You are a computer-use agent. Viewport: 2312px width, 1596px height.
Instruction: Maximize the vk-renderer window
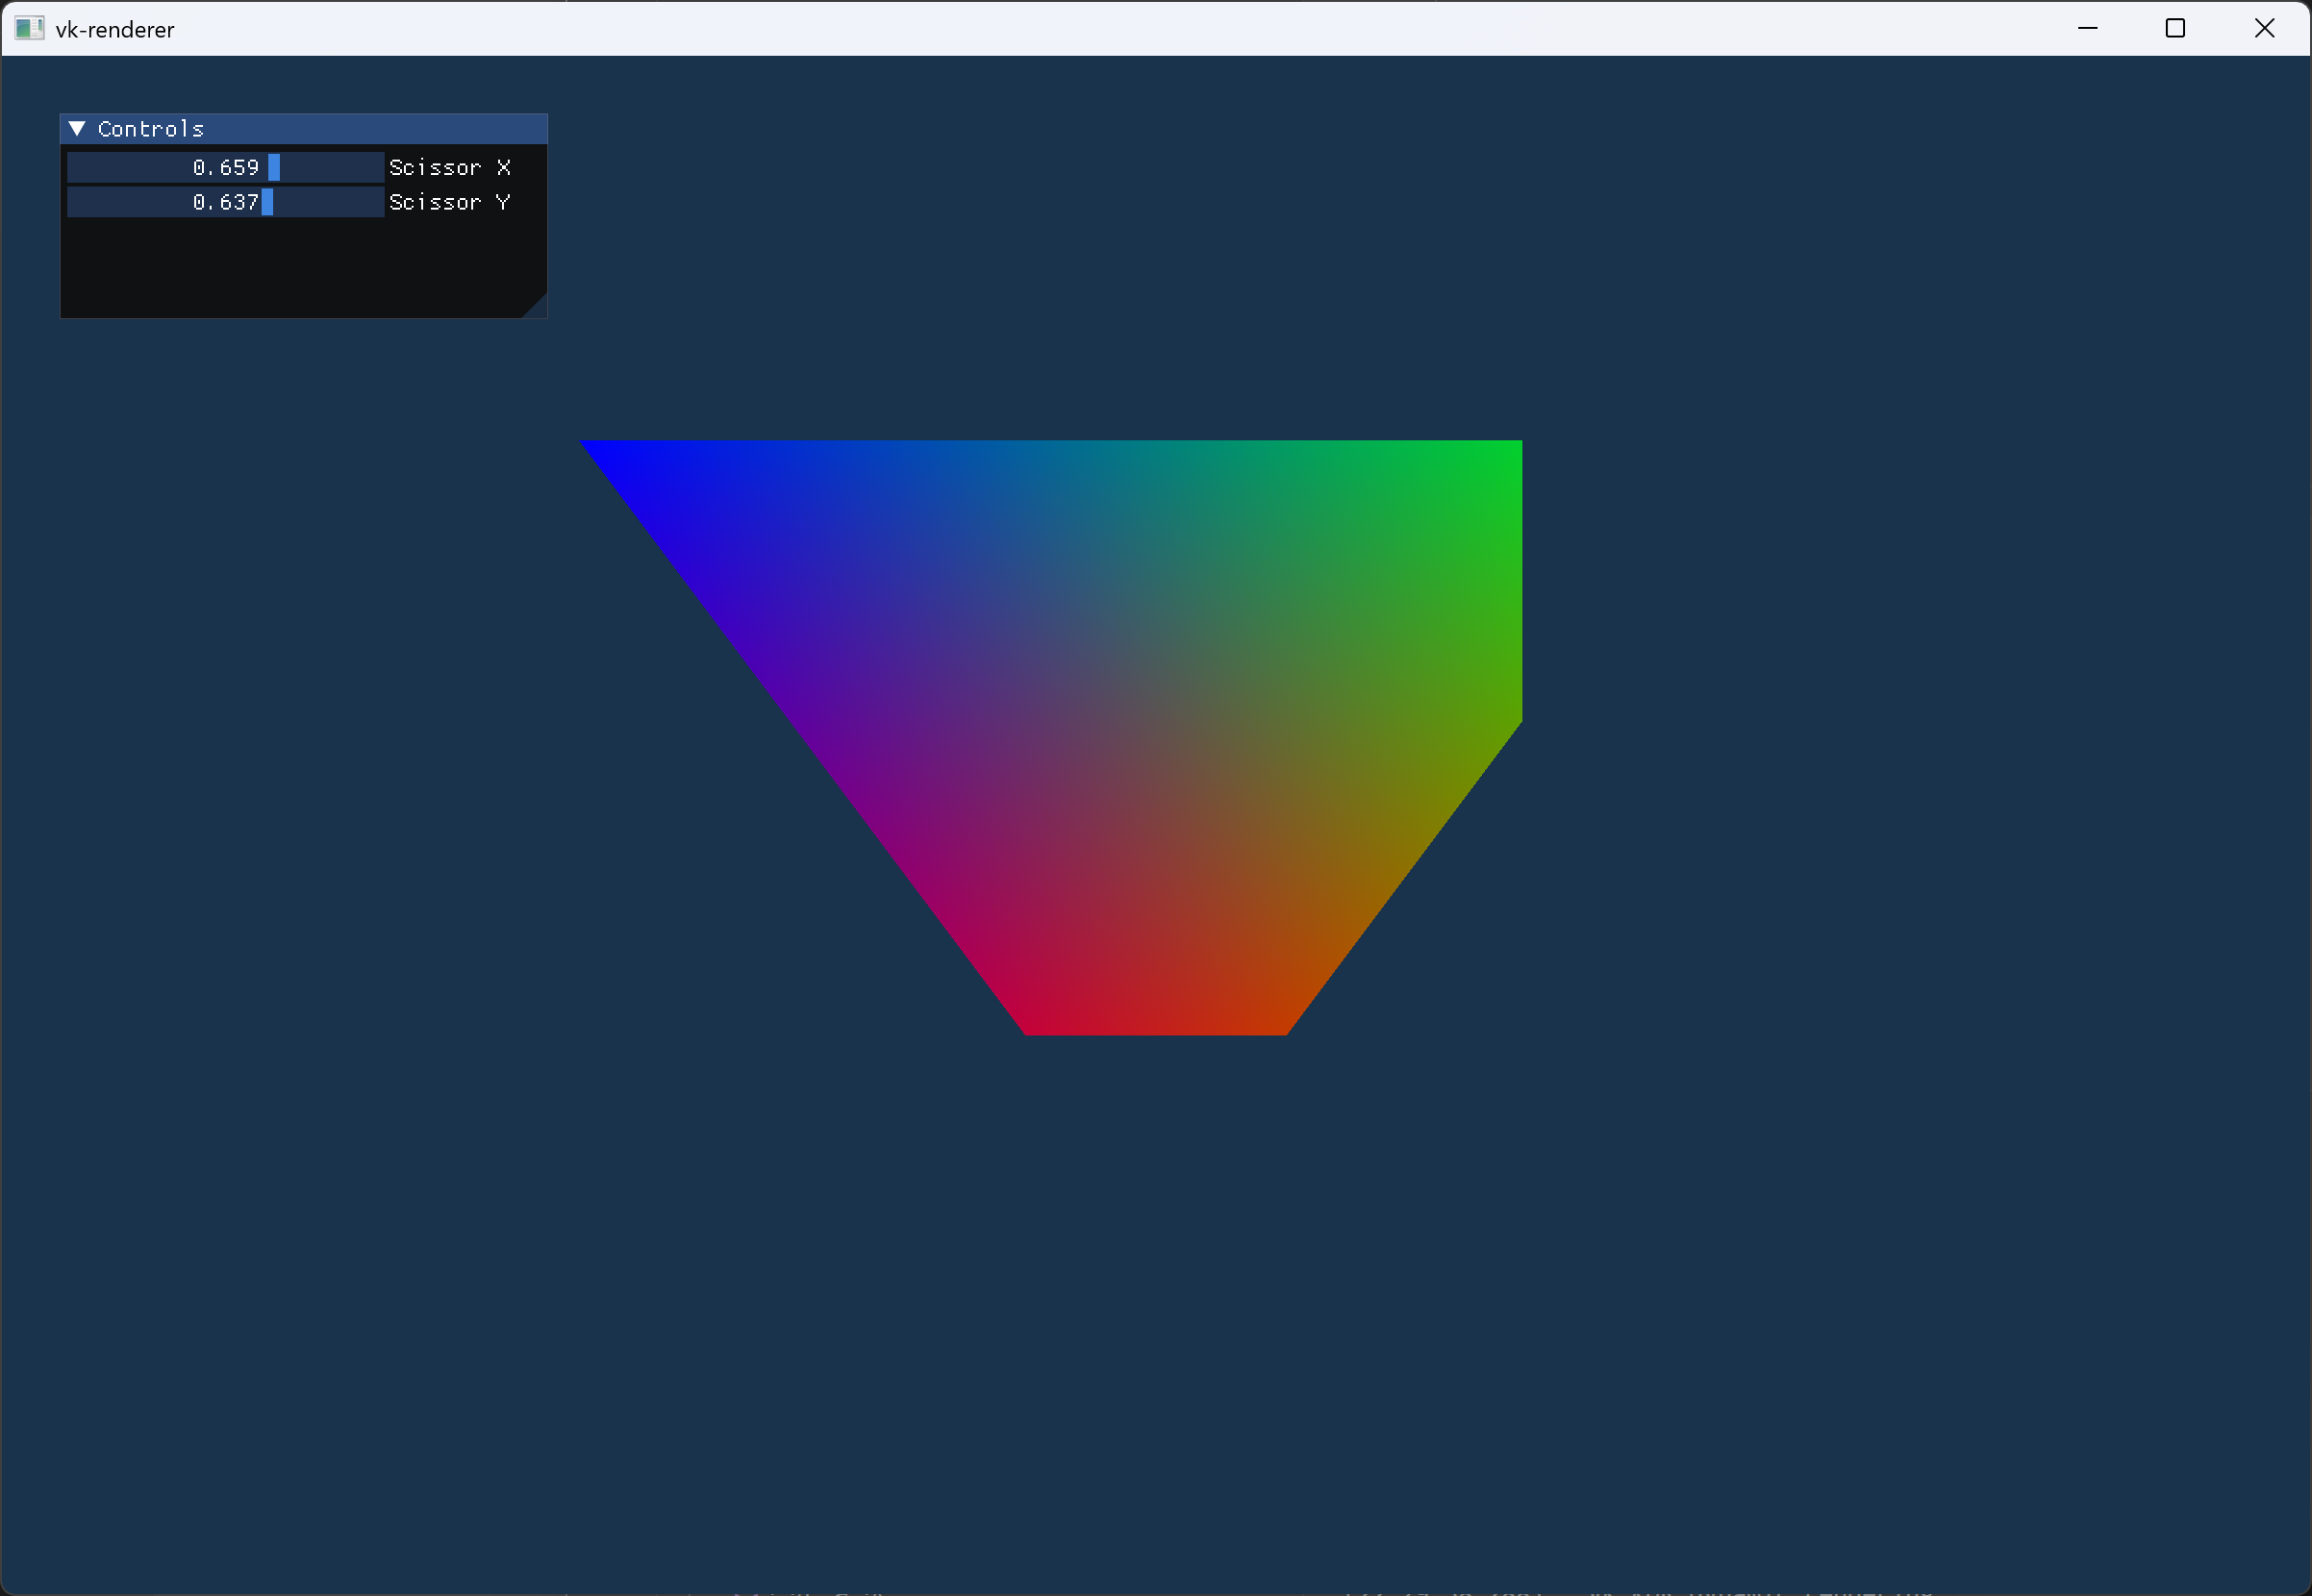pyautogui.click(x=2175, y=28)
